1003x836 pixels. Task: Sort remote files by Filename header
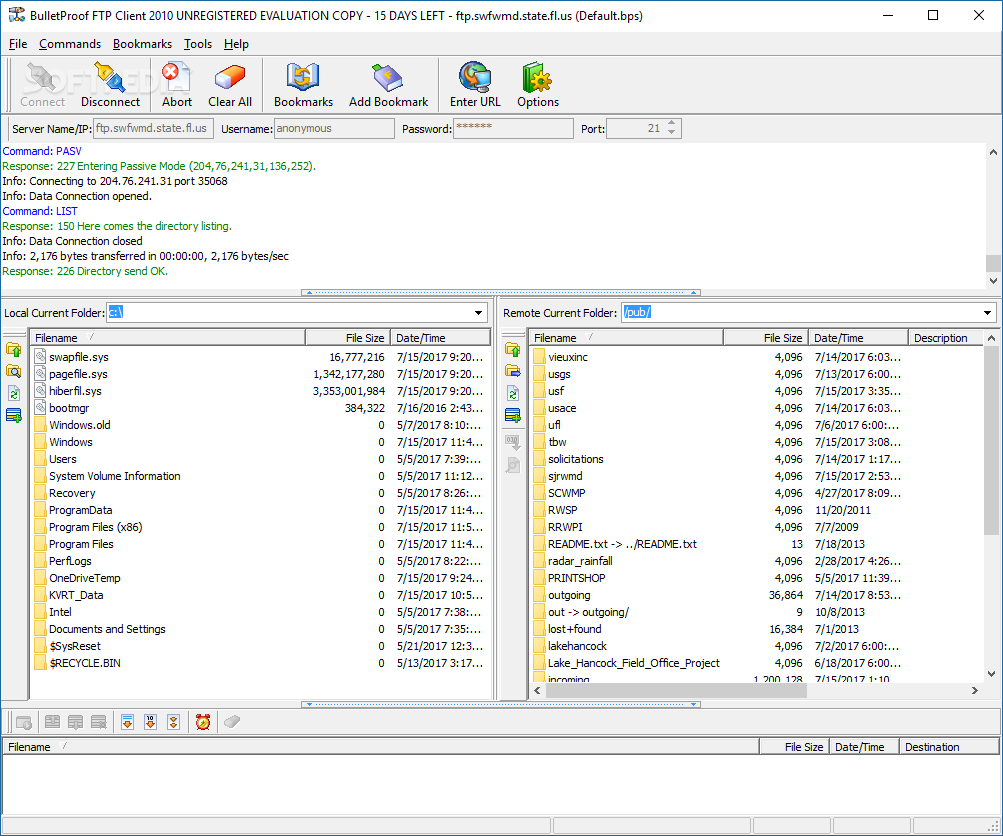click(x=626, y=338)
